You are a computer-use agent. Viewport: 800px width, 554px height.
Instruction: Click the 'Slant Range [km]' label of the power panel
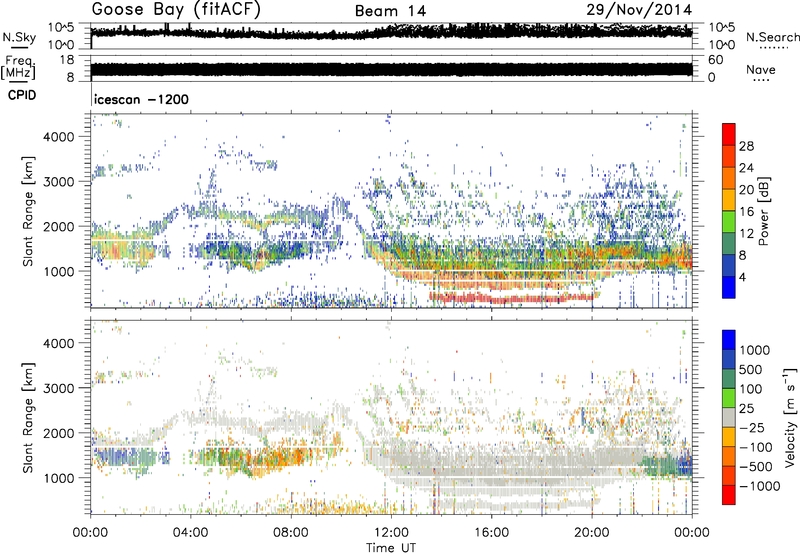click(28, 211)
